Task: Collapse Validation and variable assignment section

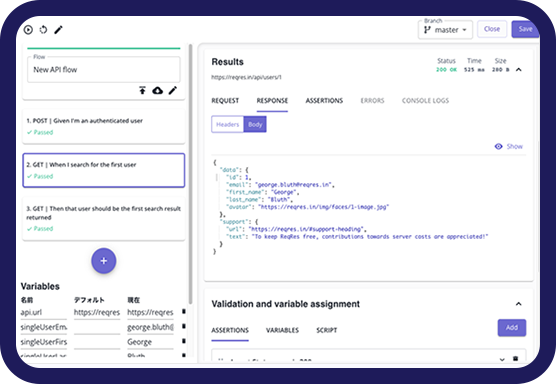Action: [x=518, y=304]
